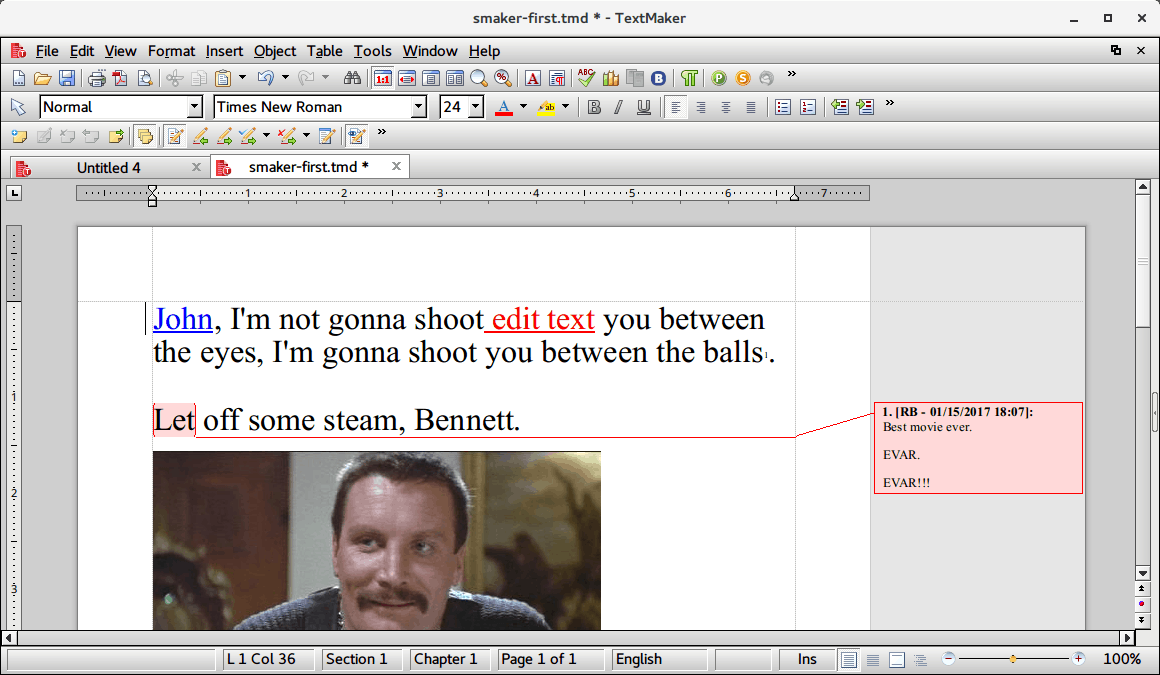Screen dimensions: 1160x675
Task: Click the John hyperlink in the document
Action: coord(183,320)
